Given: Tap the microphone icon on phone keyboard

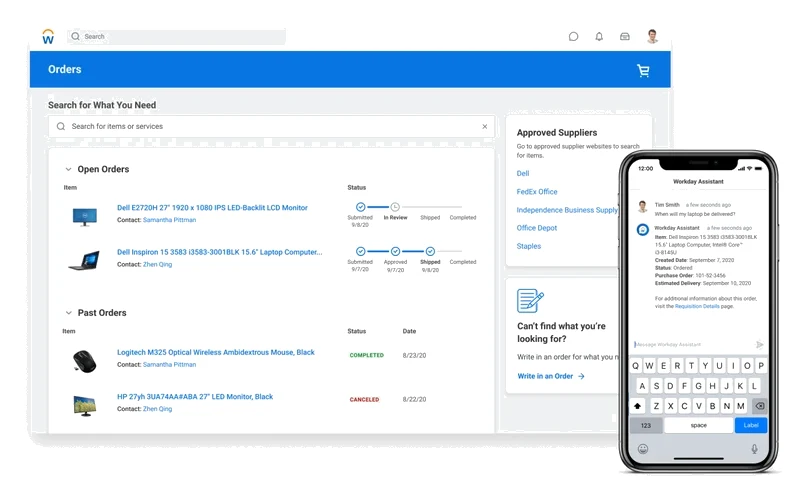Looking at the screenshot, I should [754, 449].
